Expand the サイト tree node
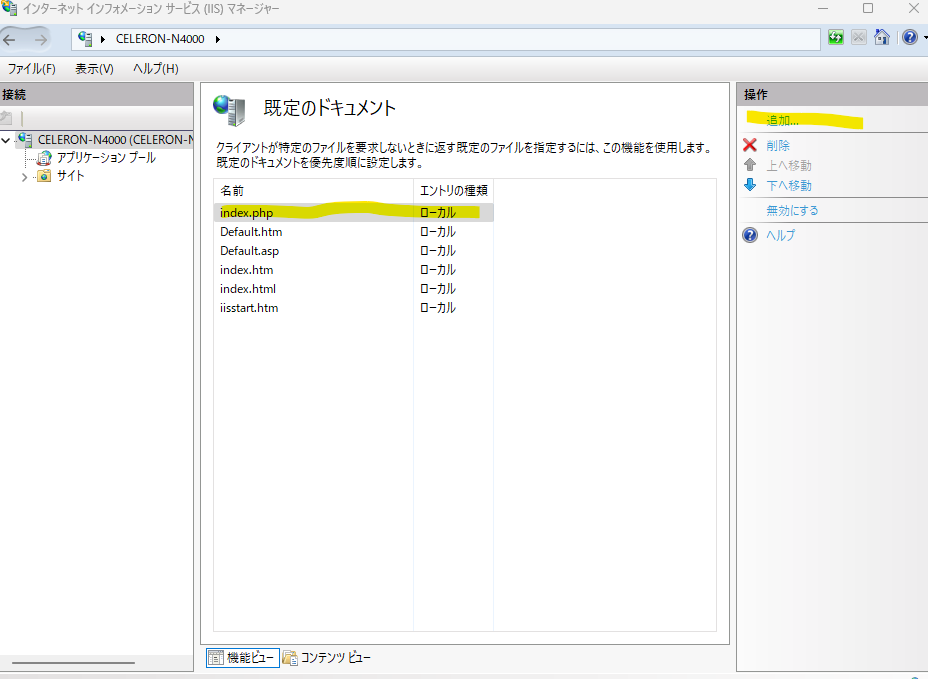Image resolution: width=928 pixels, height=679 pixels. click(24, 177)
